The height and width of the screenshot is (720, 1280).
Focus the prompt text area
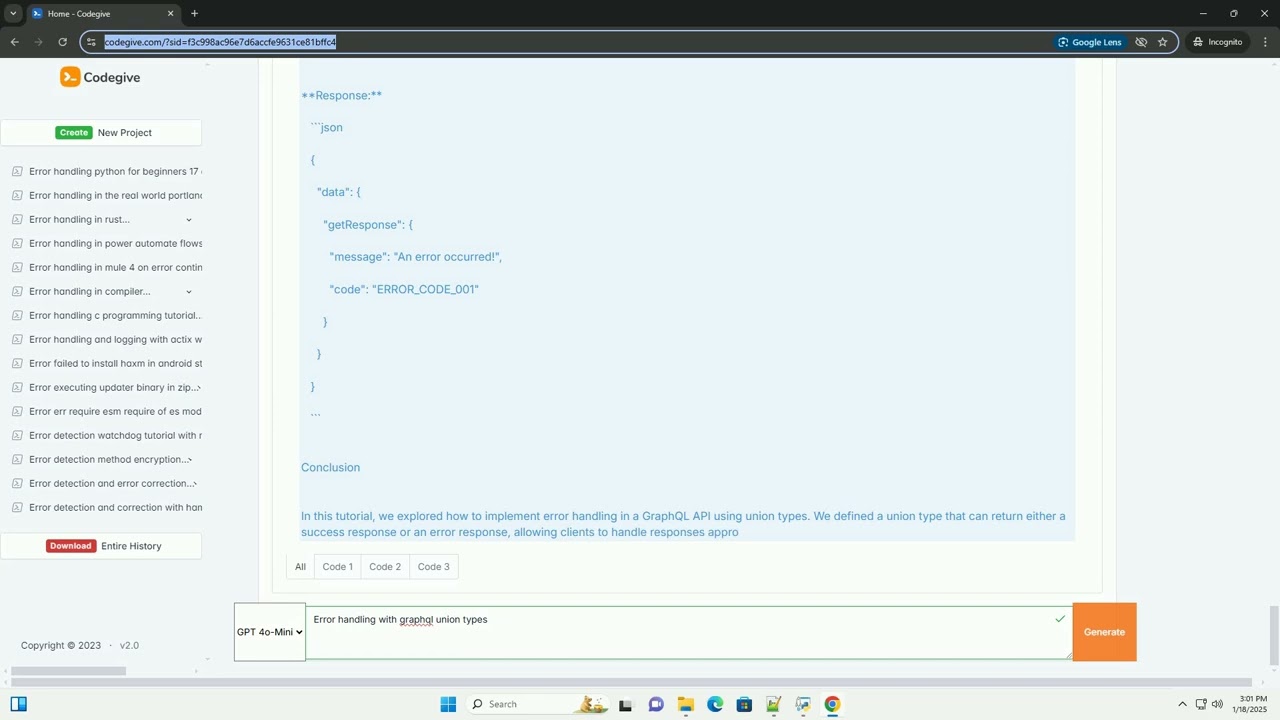[x=688, y=632]
